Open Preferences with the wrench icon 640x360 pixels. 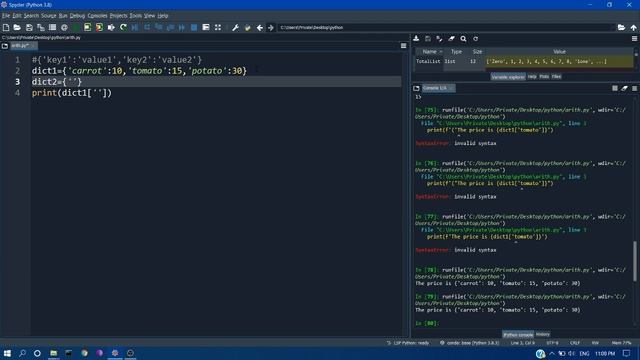(236, 27)
